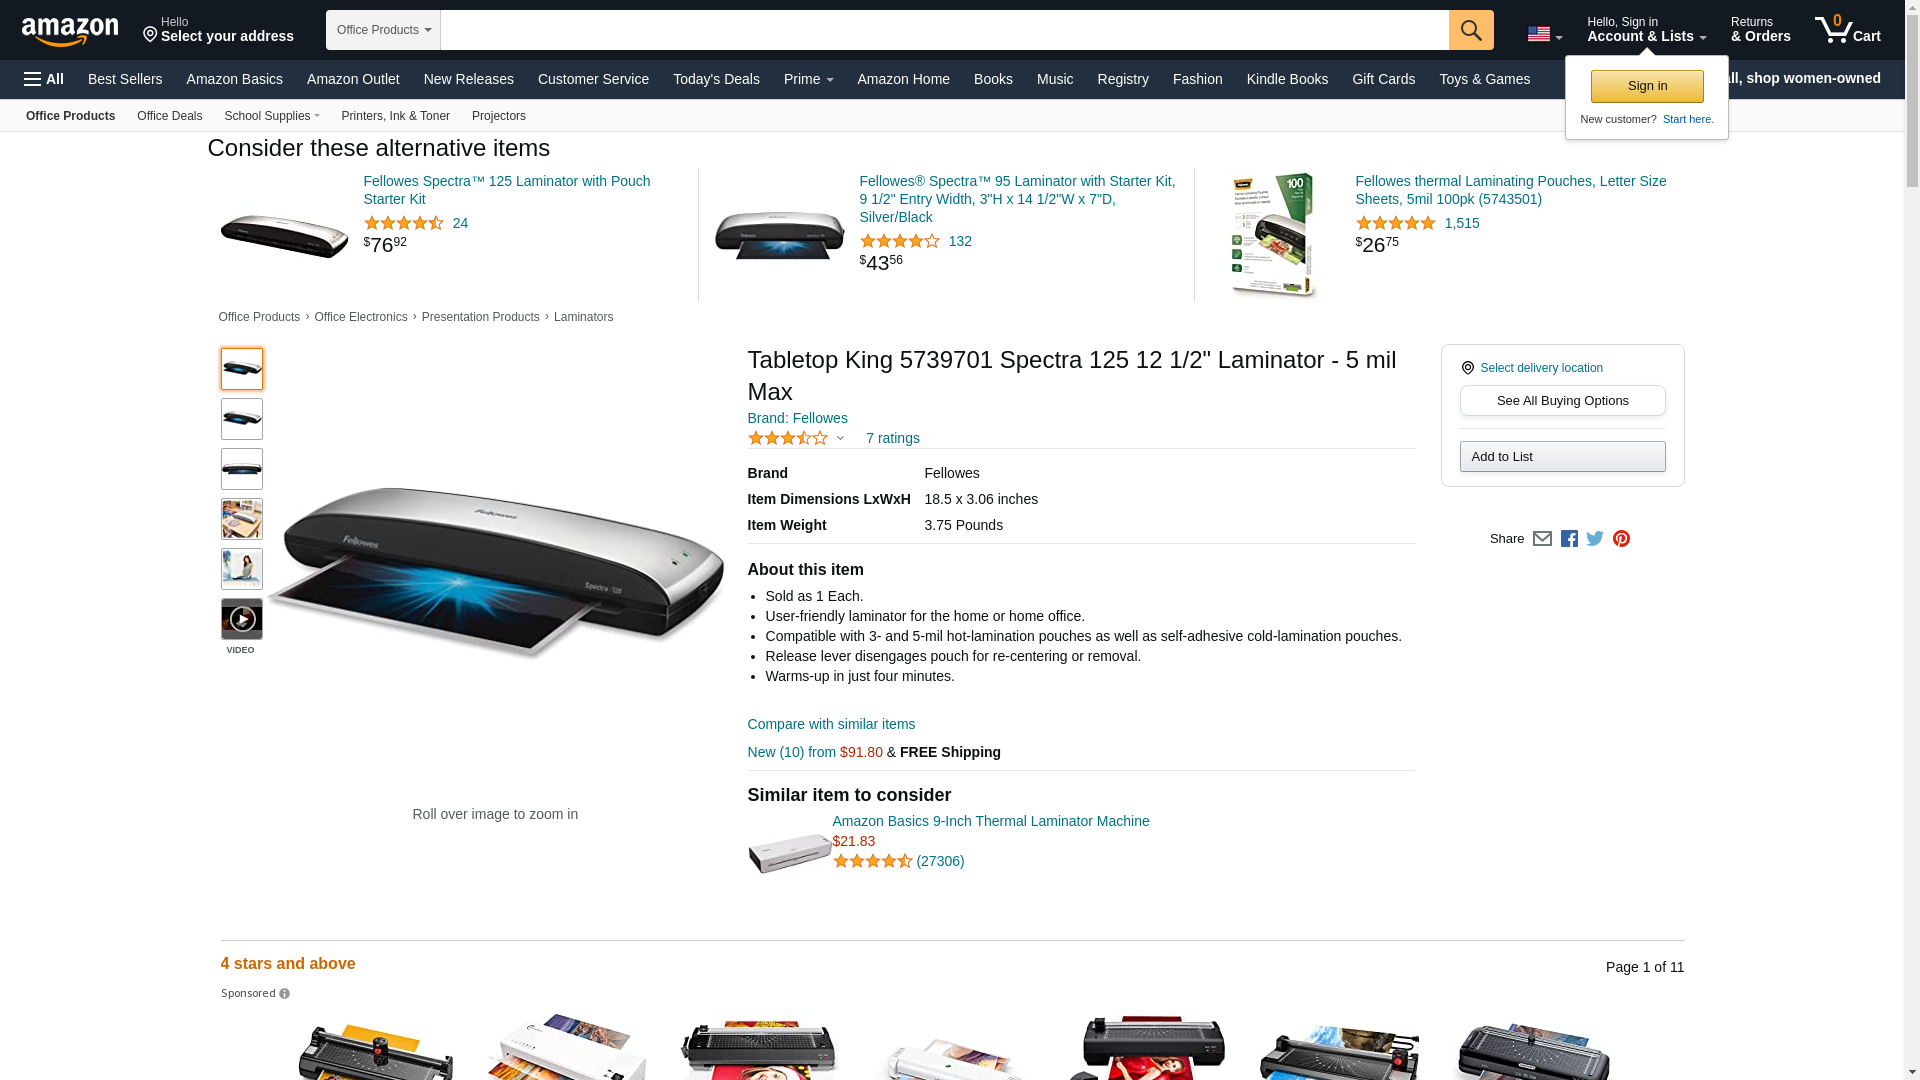Screen dimensions: 1920x1080
Task: Share on Pinterest icon
Action: click(x=1621, y=539)
